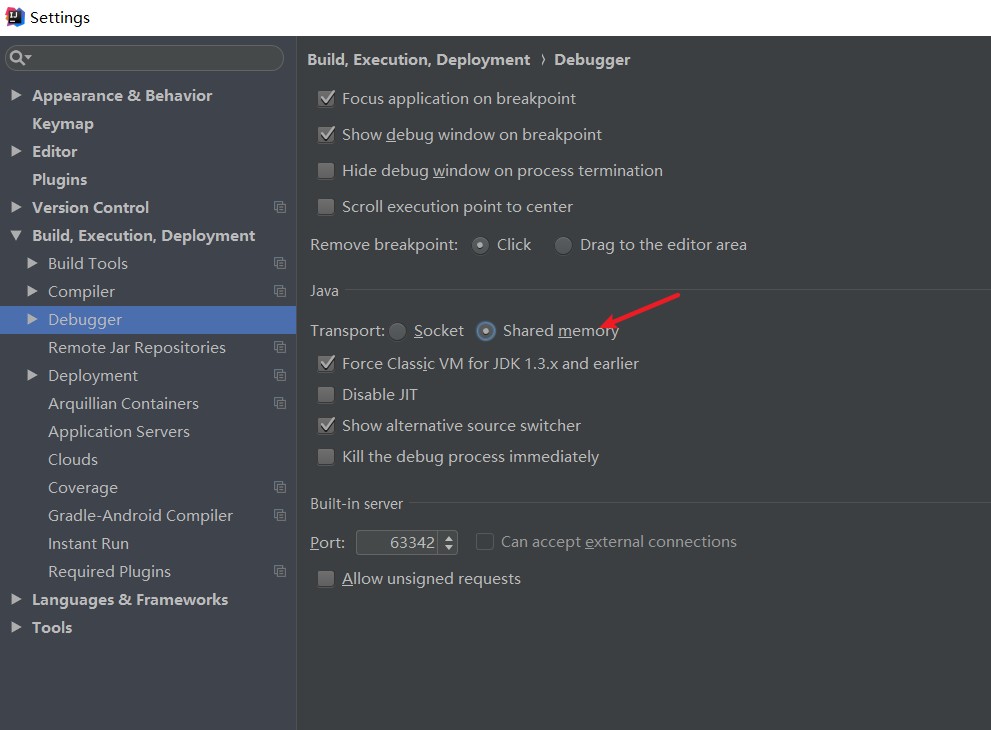
Task: Expand the Debugger subtree arrow
Action: pos(32,319)
